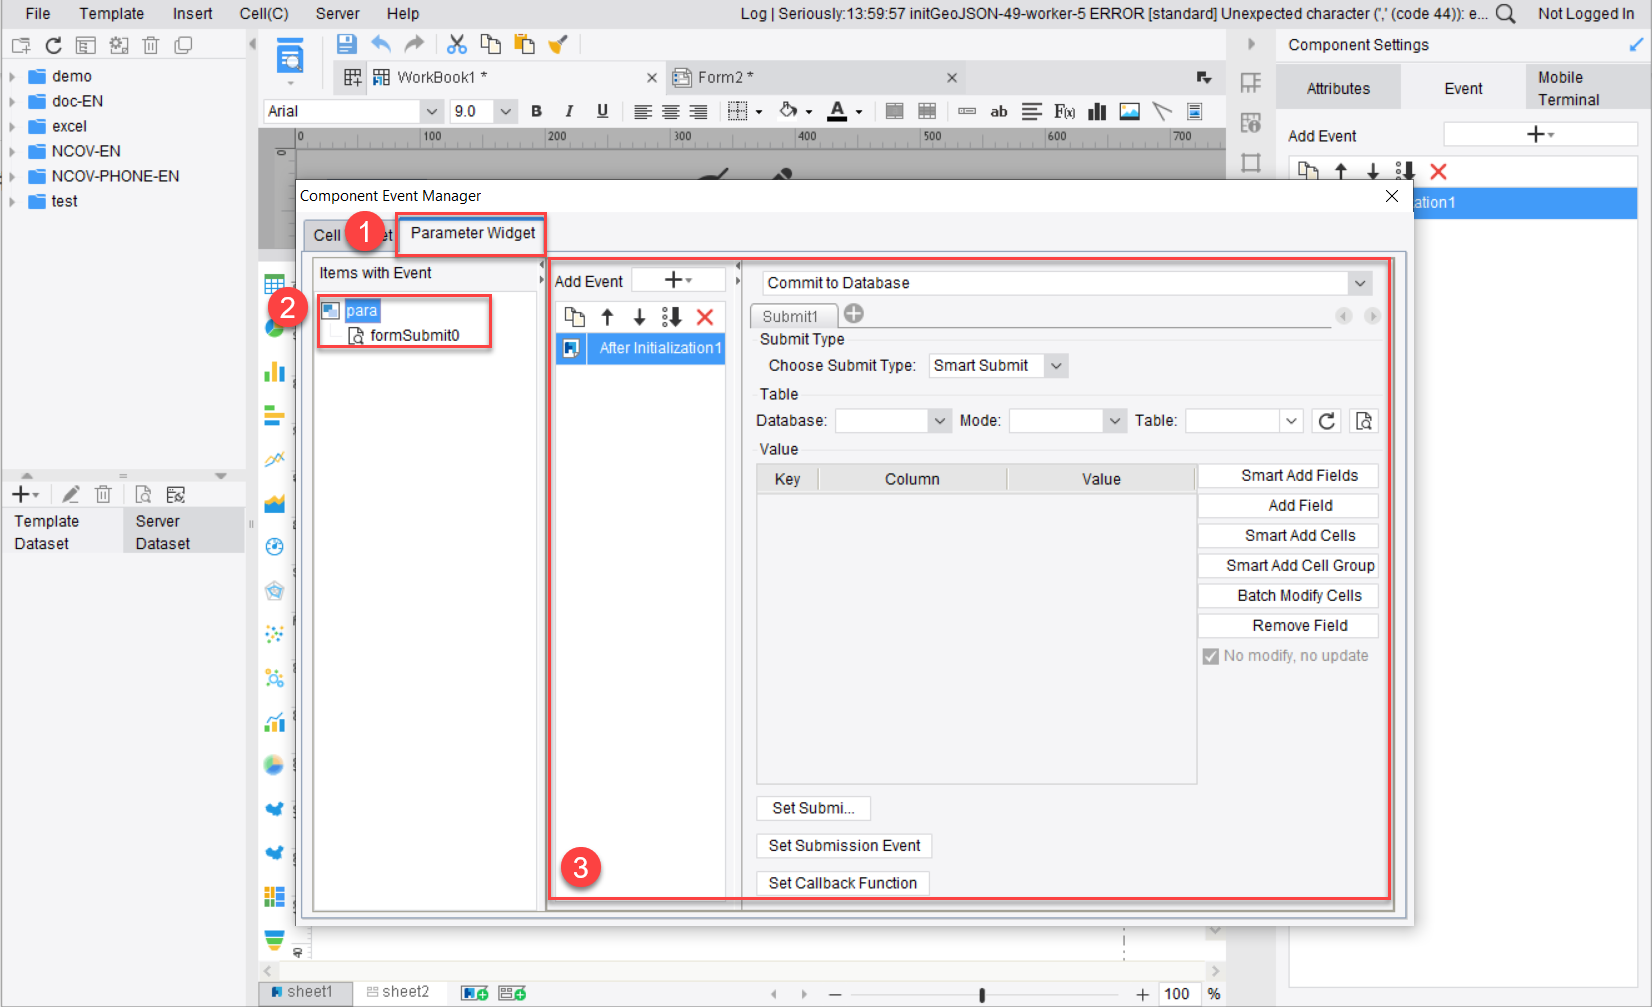Image resolution: width=1652 pixels, height=1007 pixels.
Task: Open the Attributes tab in Component Settings
Action: 1338,88
